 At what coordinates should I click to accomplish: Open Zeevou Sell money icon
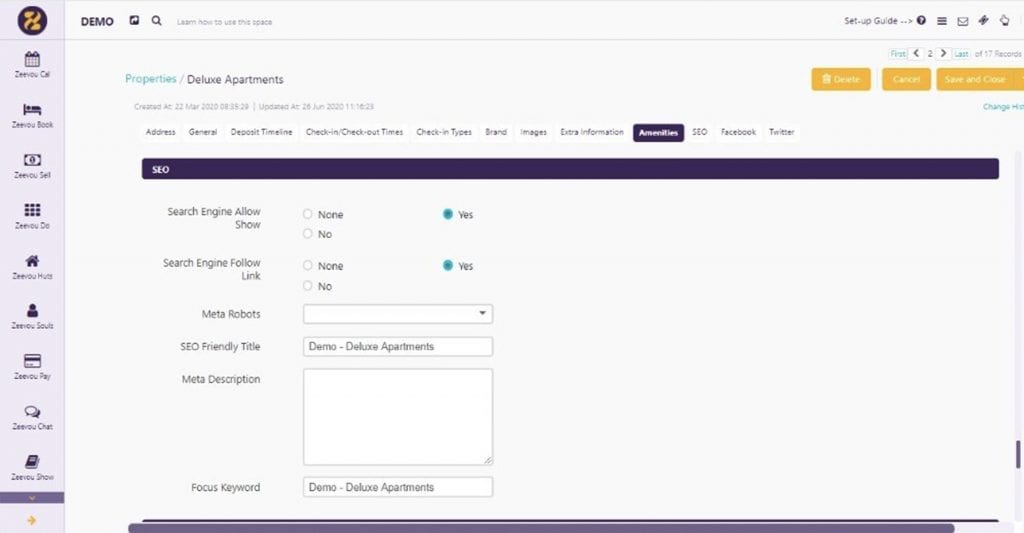(x=32, y=159)
